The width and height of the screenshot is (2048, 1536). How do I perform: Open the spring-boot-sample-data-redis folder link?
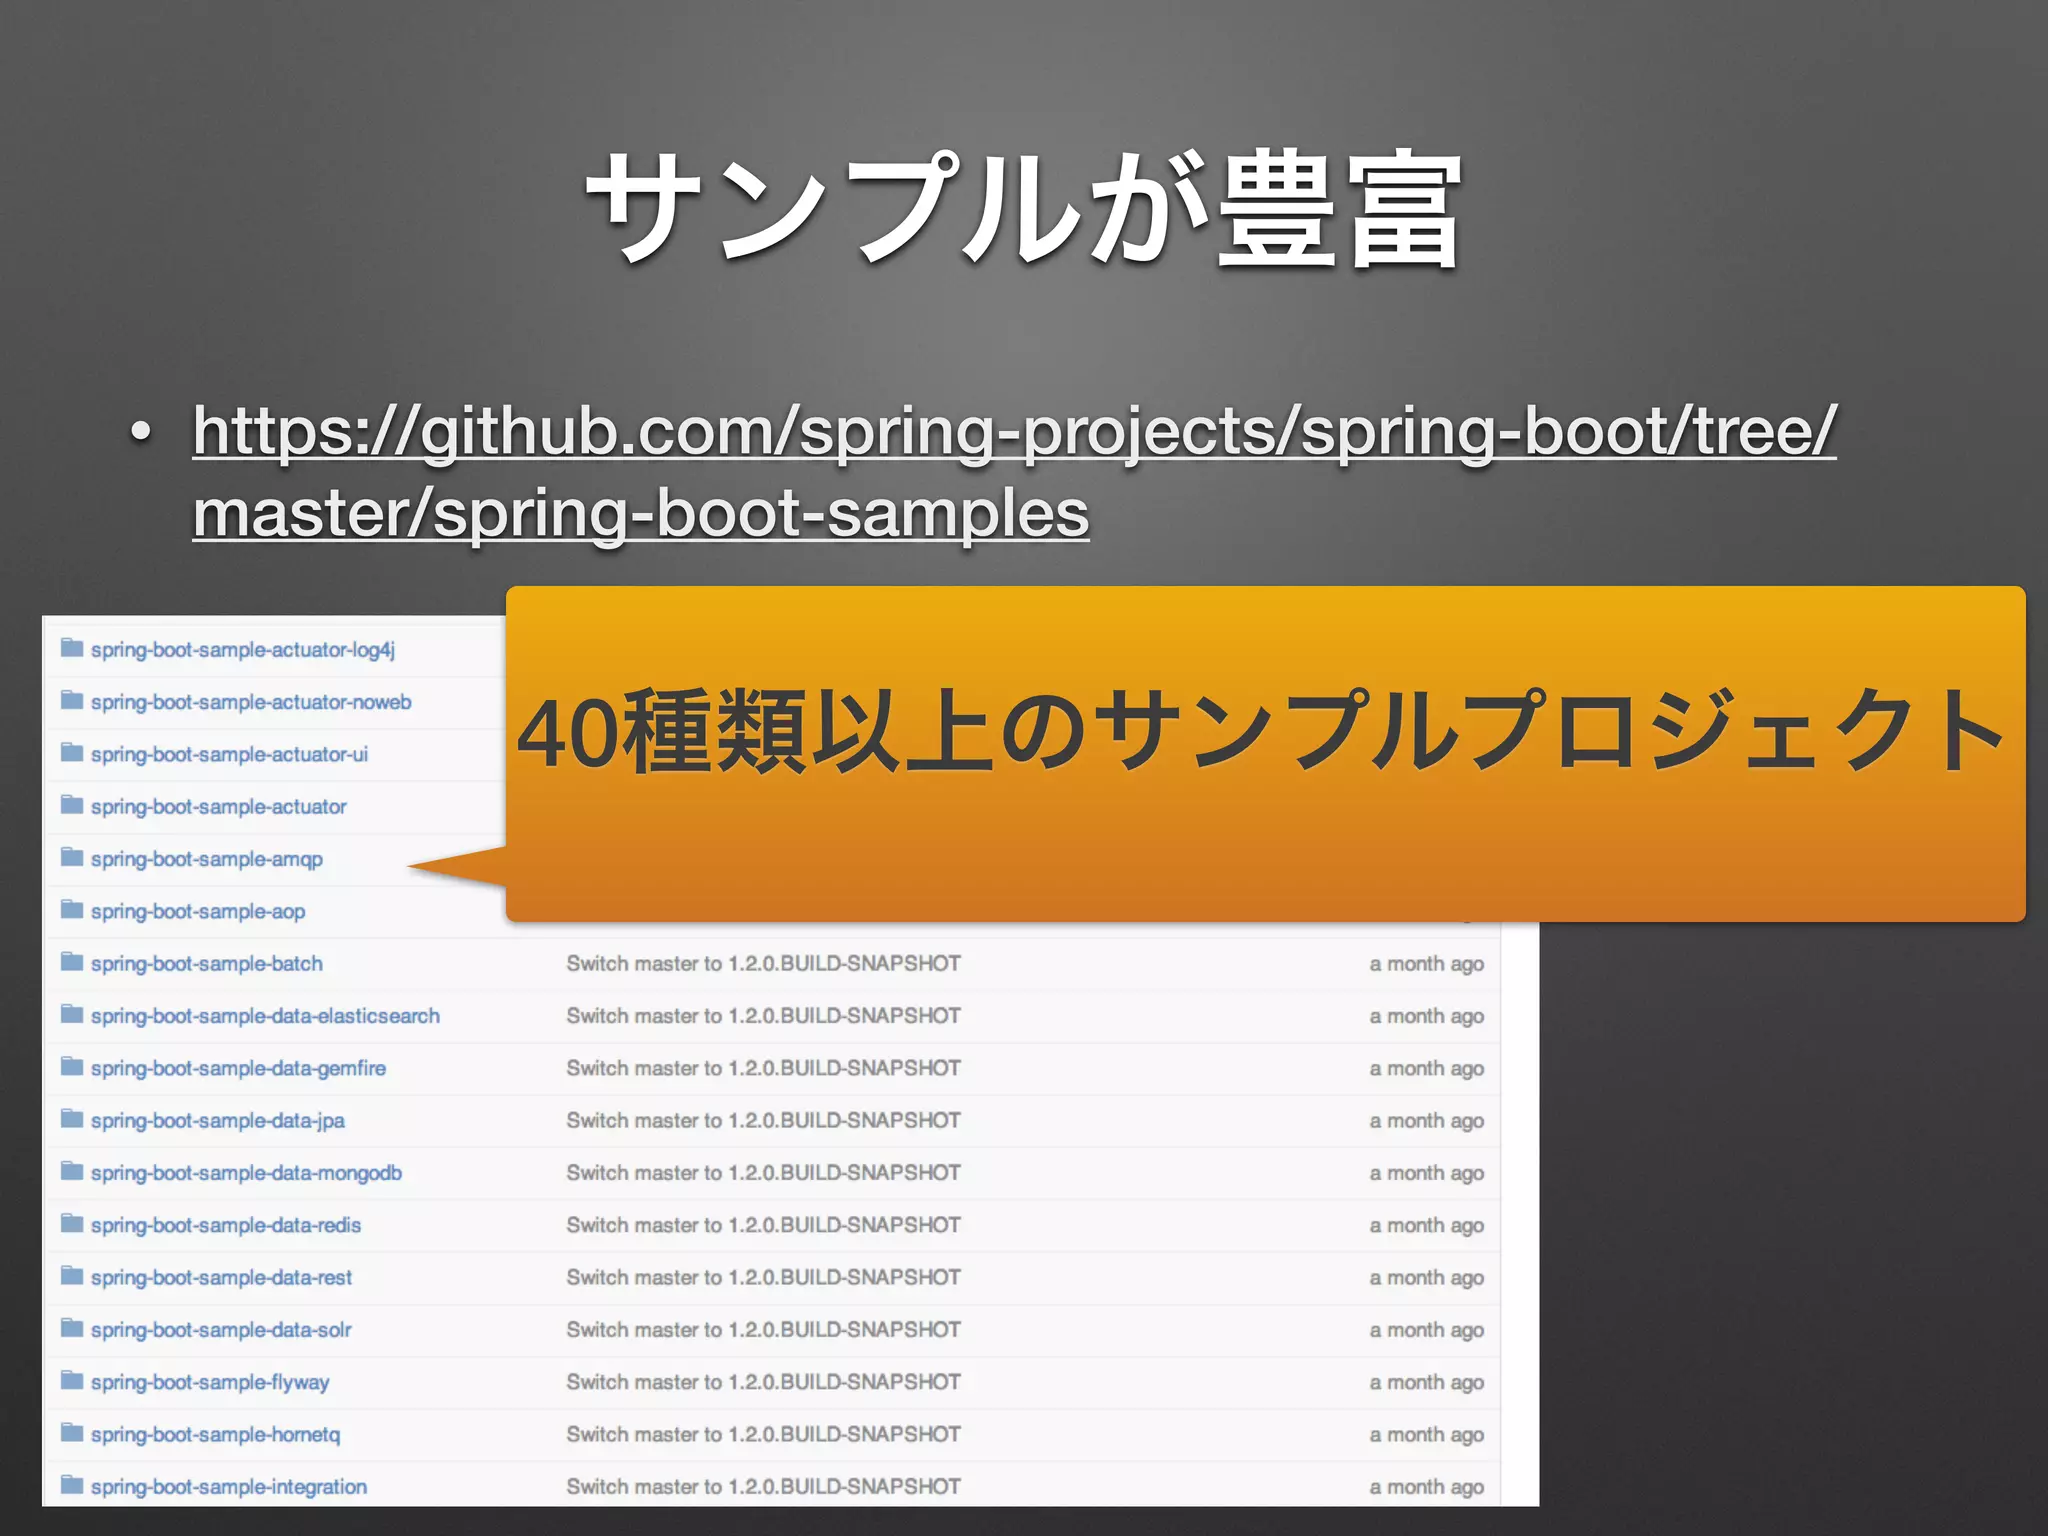tap(226, 1225)
